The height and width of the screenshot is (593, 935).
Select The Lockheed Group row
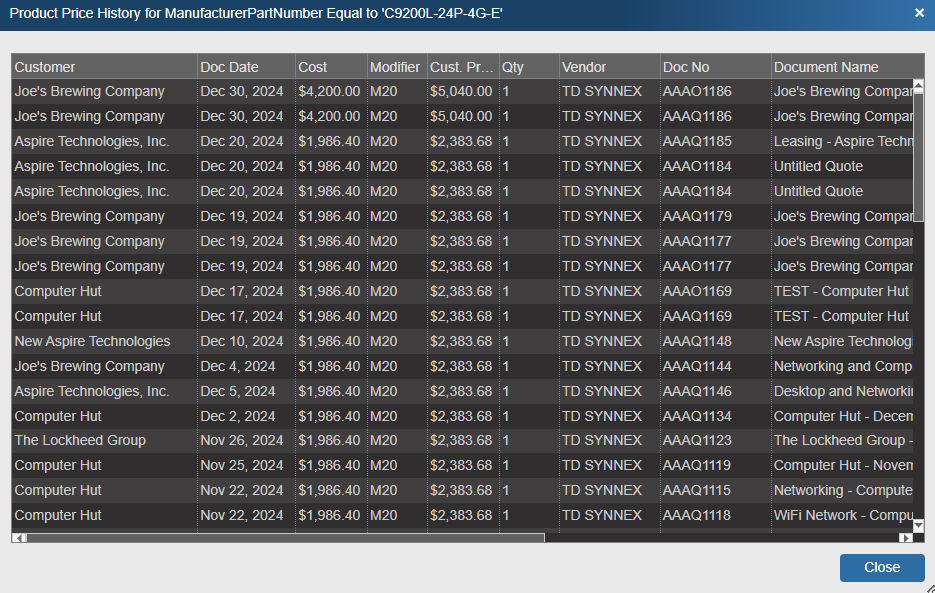click(x=80, y=440)
